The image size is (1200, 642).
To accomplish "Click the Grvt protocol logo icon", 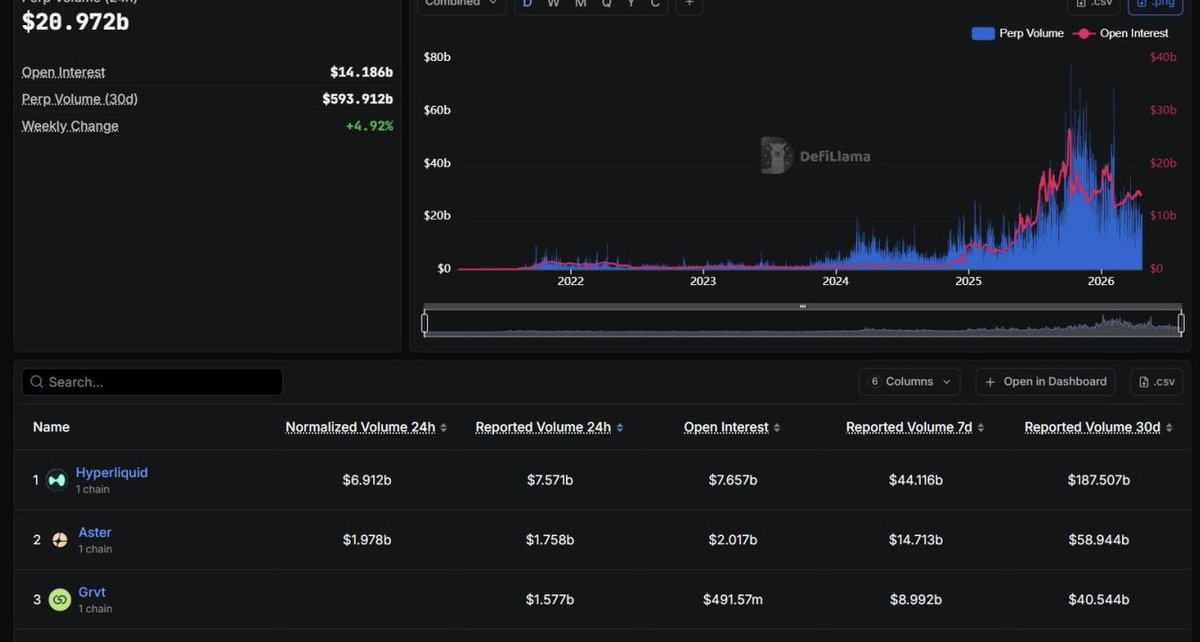I will point(60,599).
